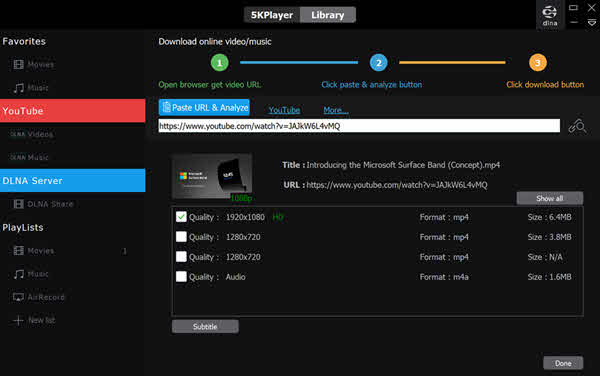Click the Done button
The height and width of the screenshot is (376, 600).
pos(563,363)
